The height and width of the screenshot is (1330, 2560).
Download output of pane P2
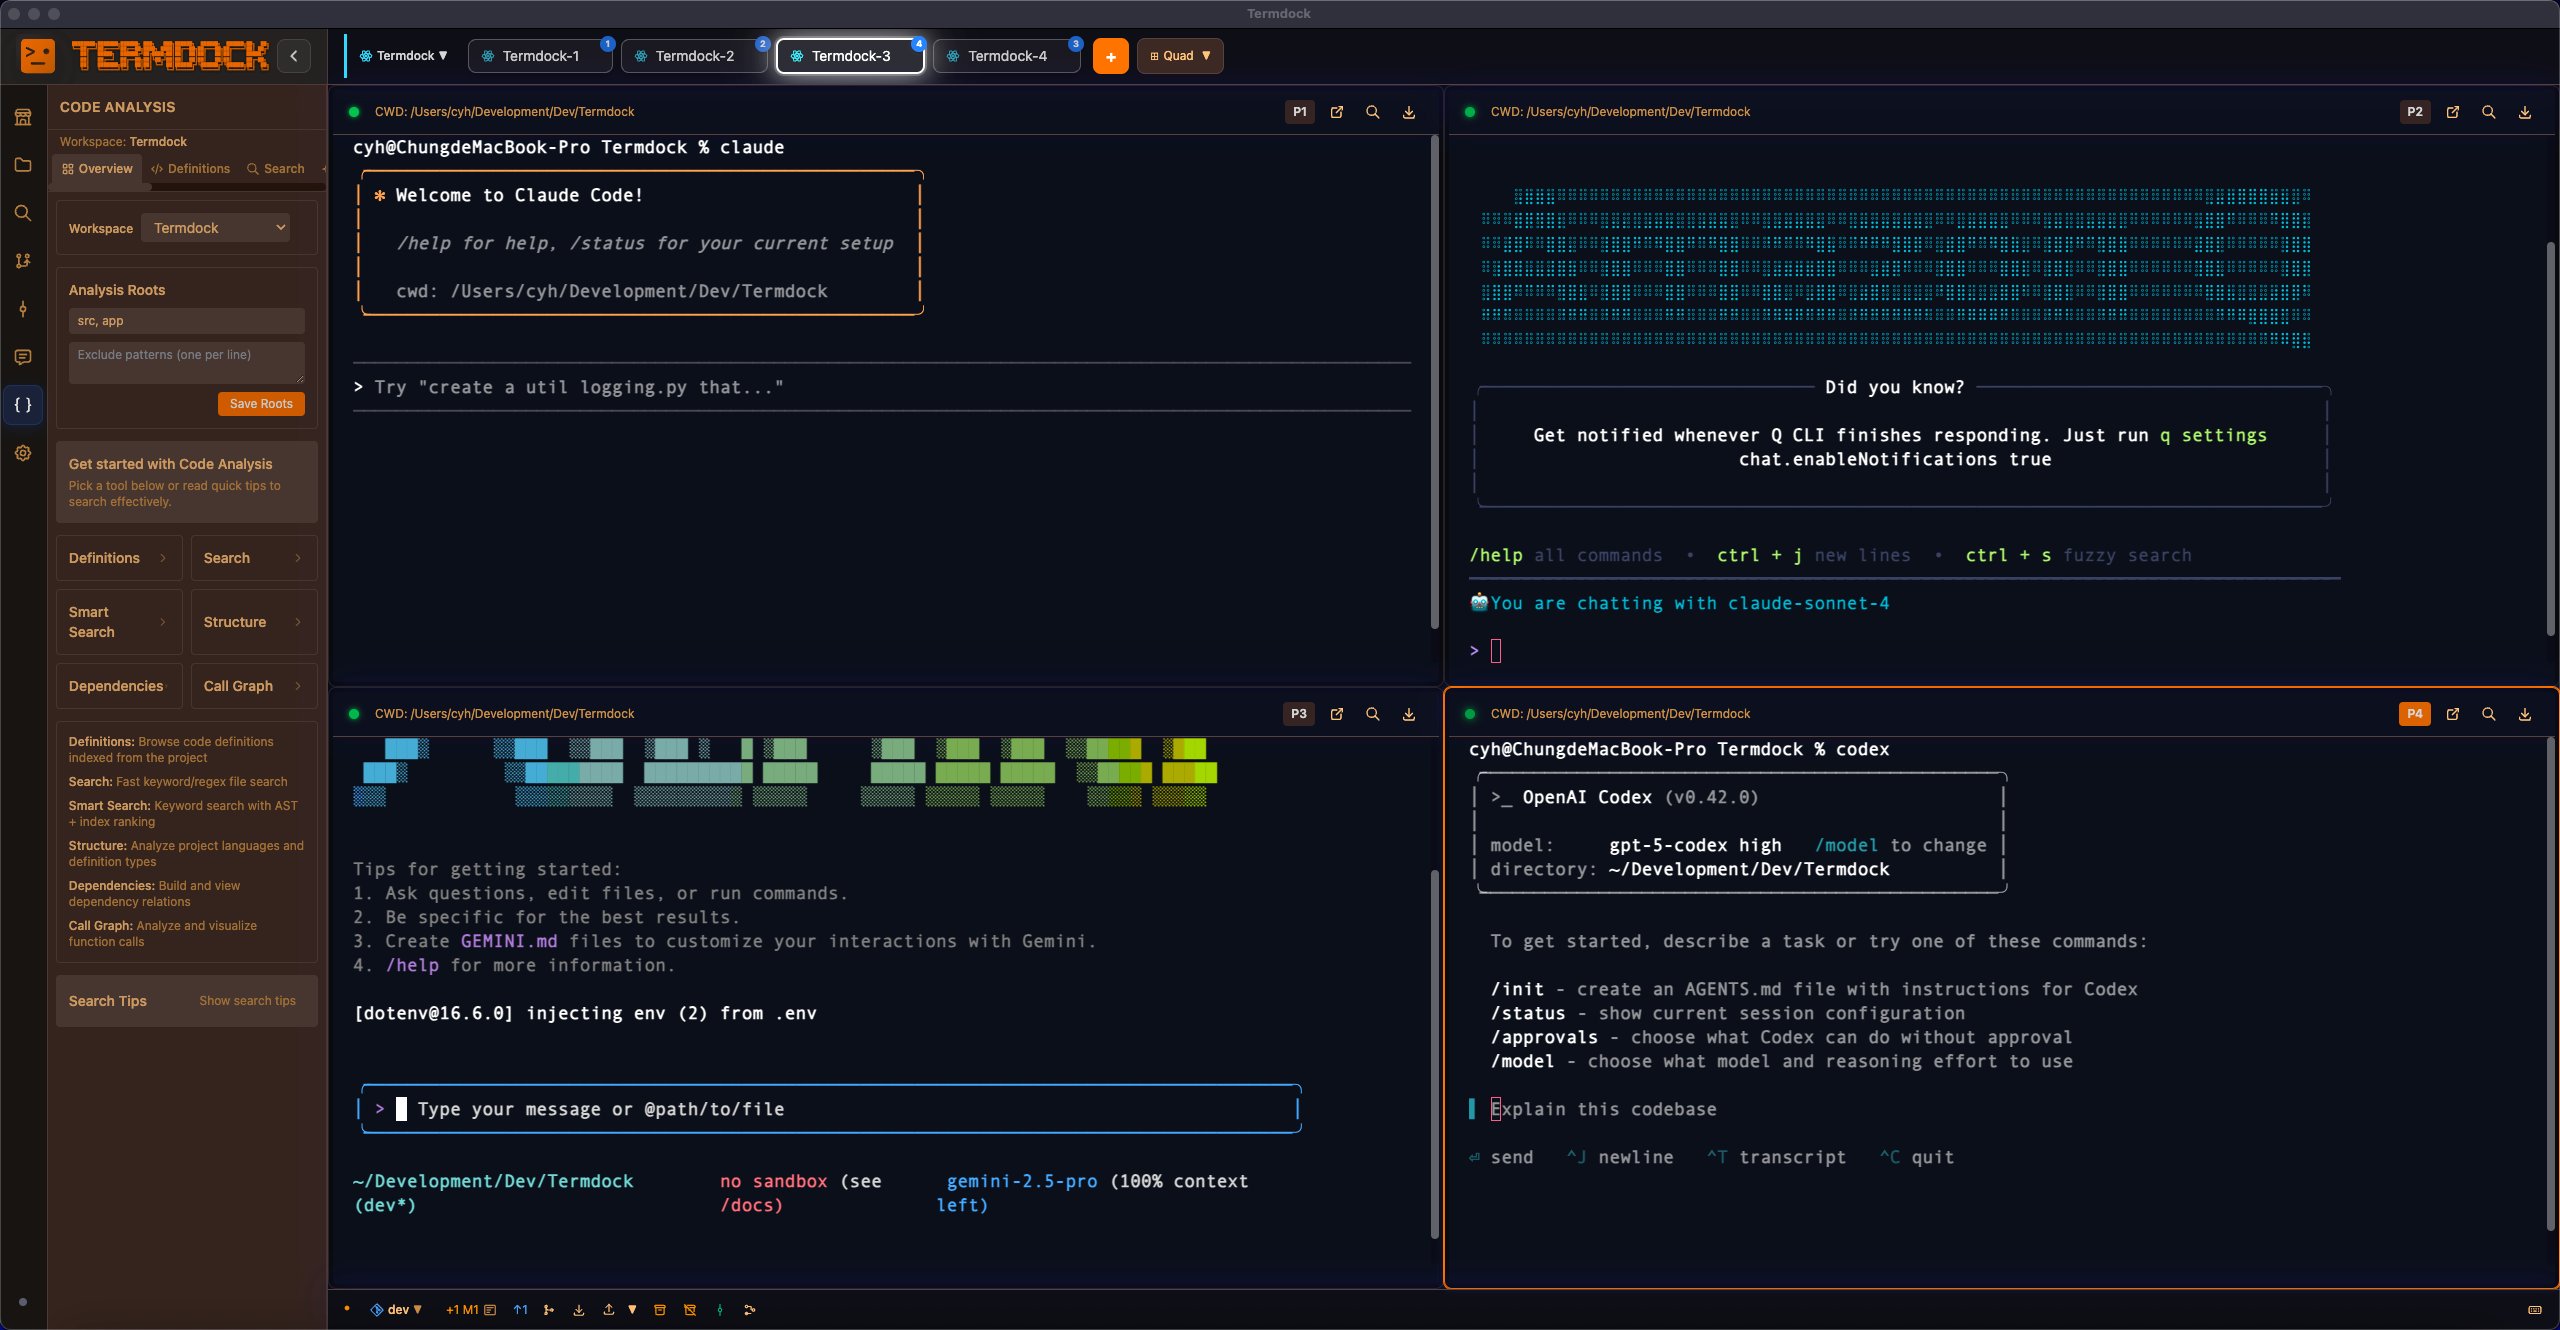point(2525,112)
